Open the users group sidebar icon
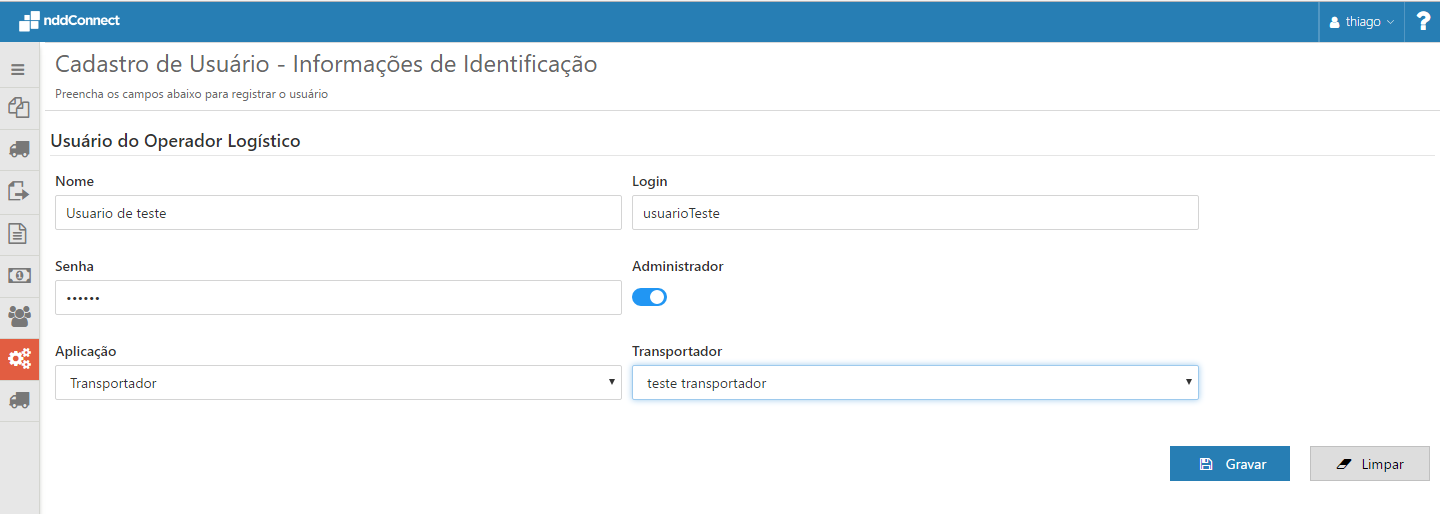This screenshot has width=1440, height=514. 18,317
